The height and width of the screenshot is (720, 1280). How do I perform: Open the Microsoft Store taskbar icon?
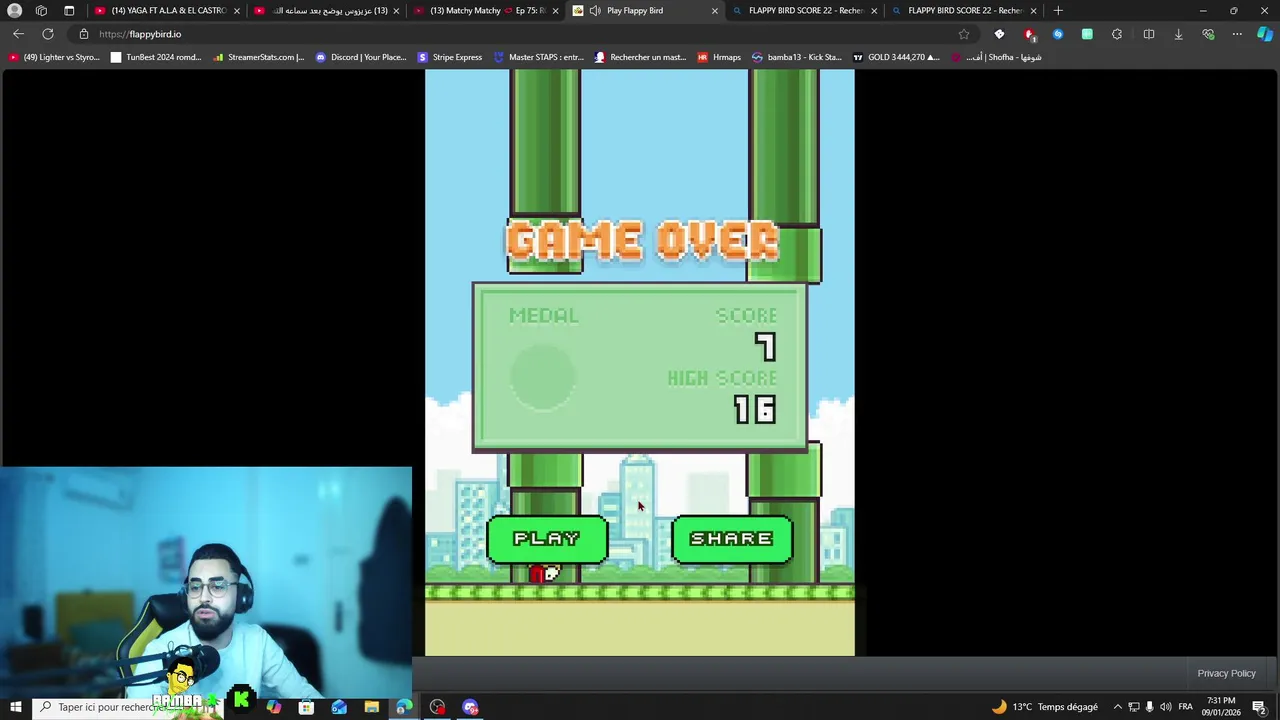tap(306, 707)
